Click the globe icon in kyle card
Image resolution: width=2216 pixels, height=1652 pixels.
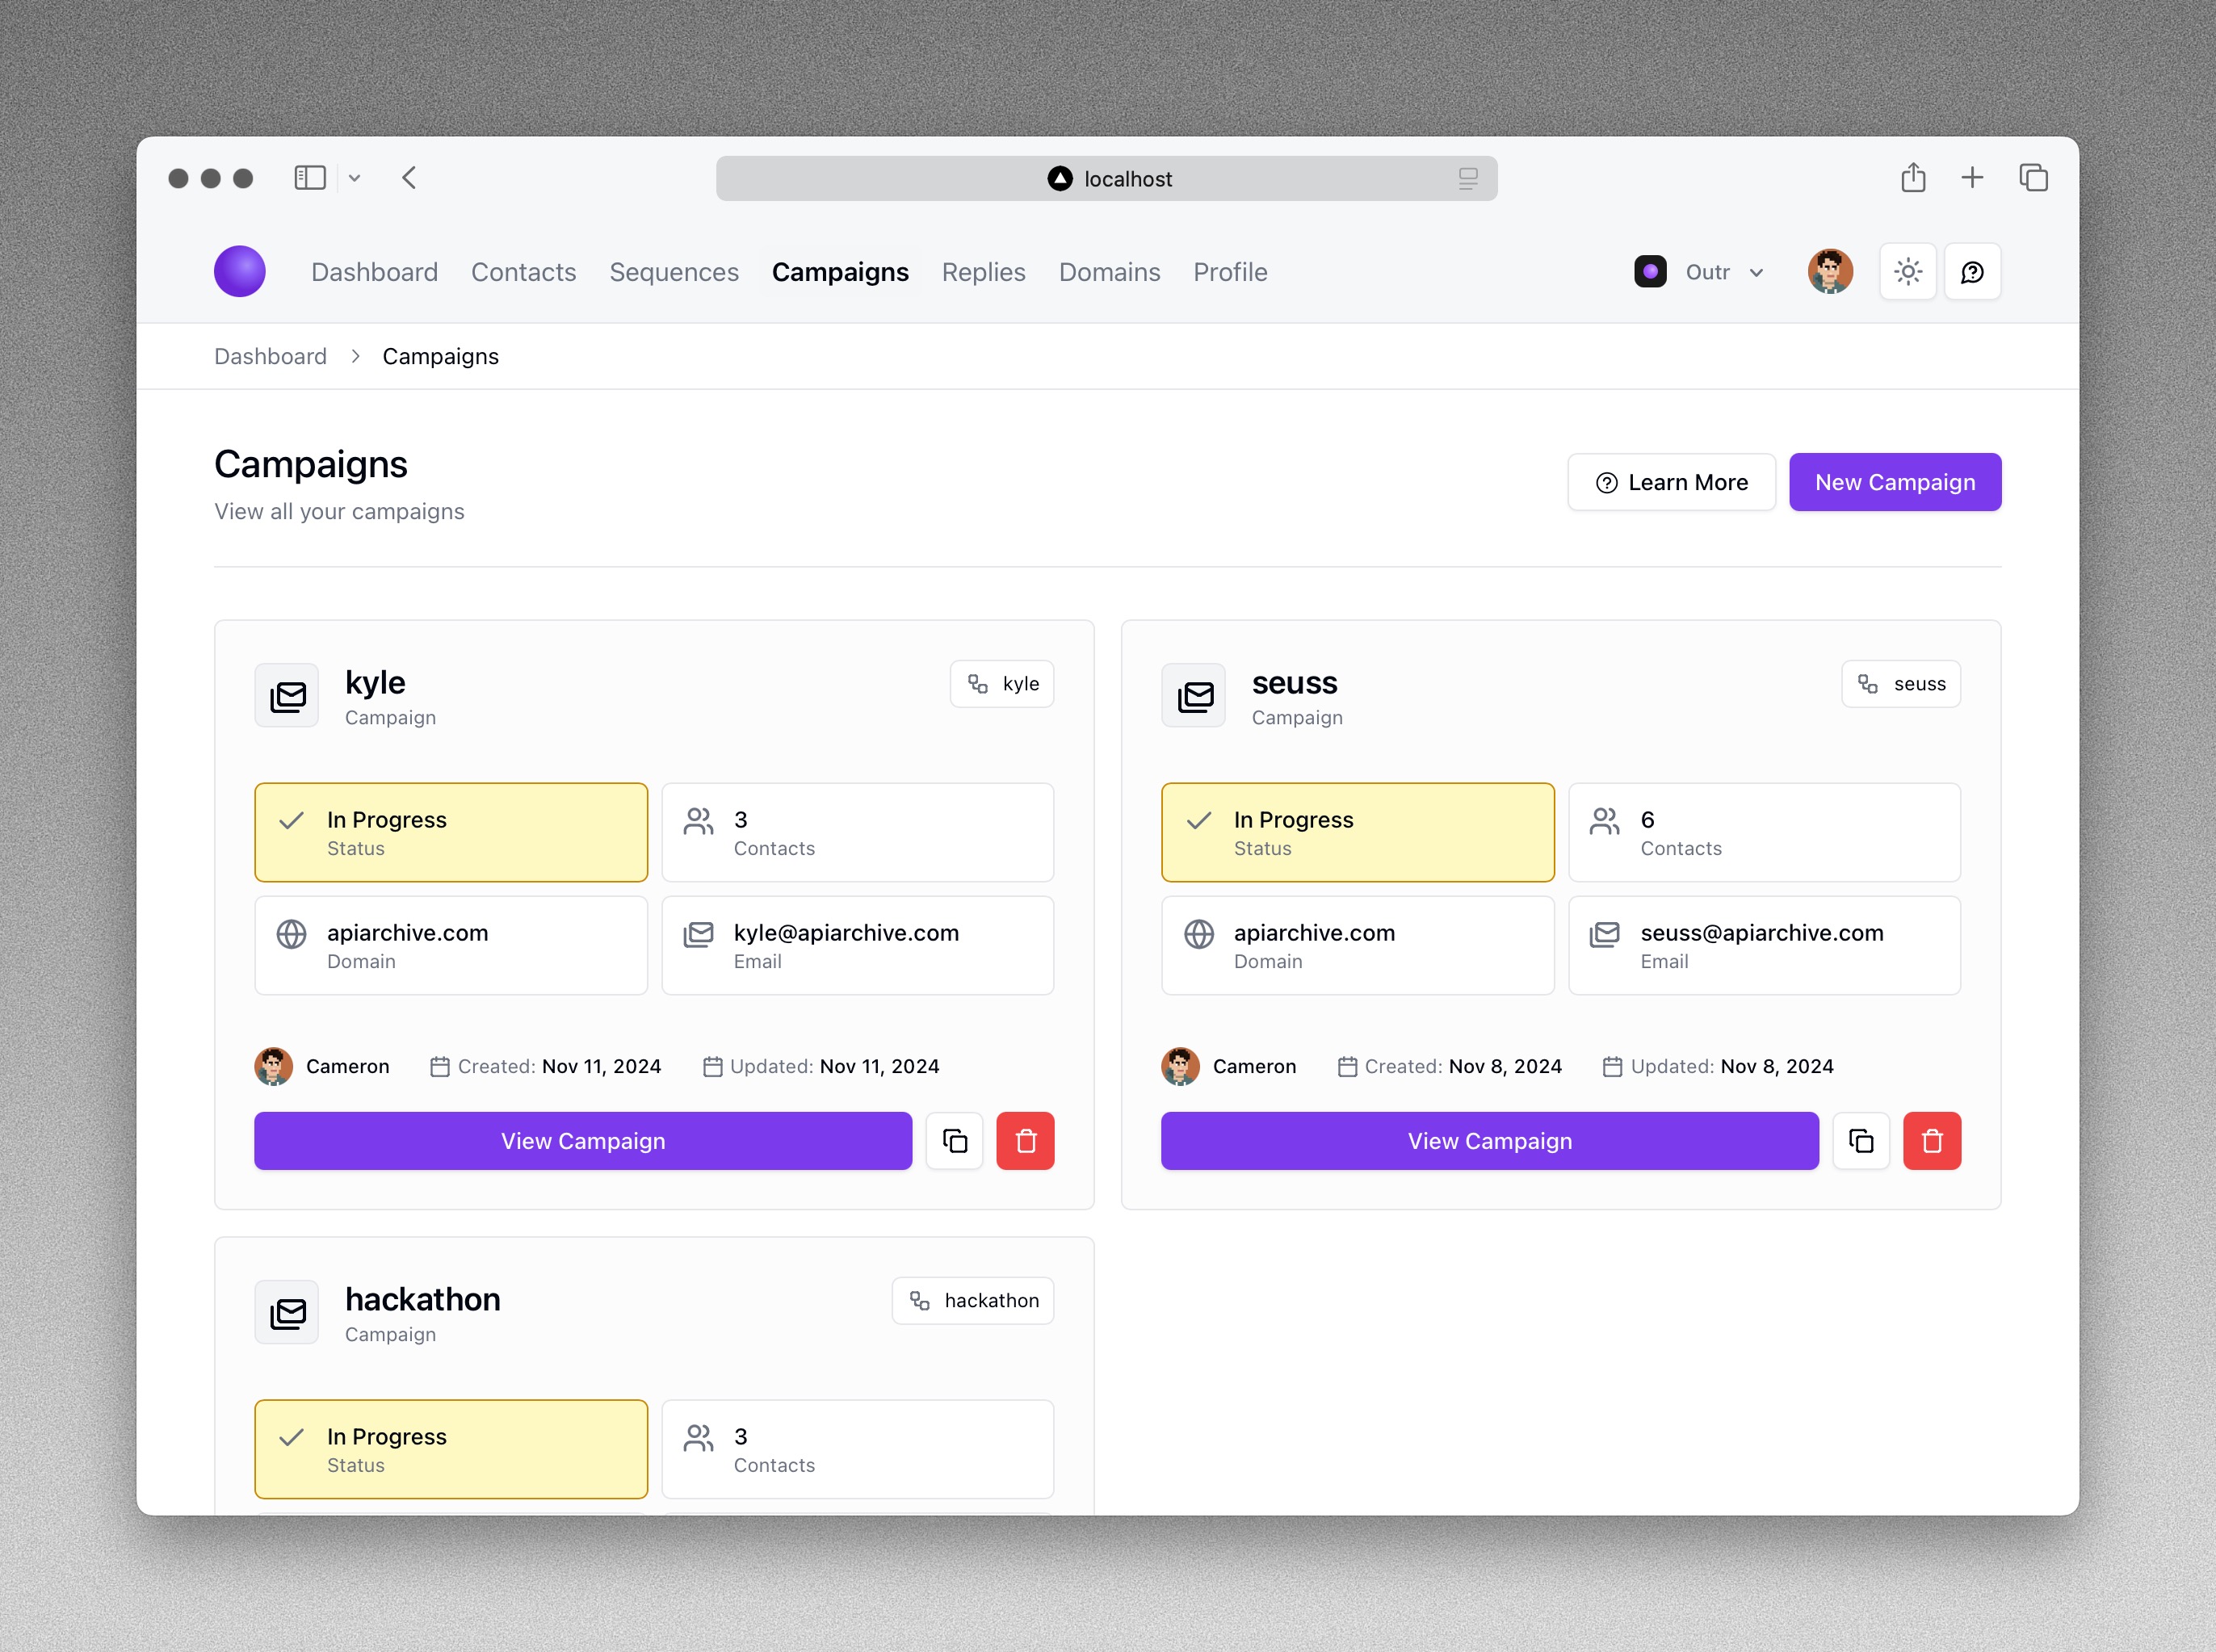[291, 934]
